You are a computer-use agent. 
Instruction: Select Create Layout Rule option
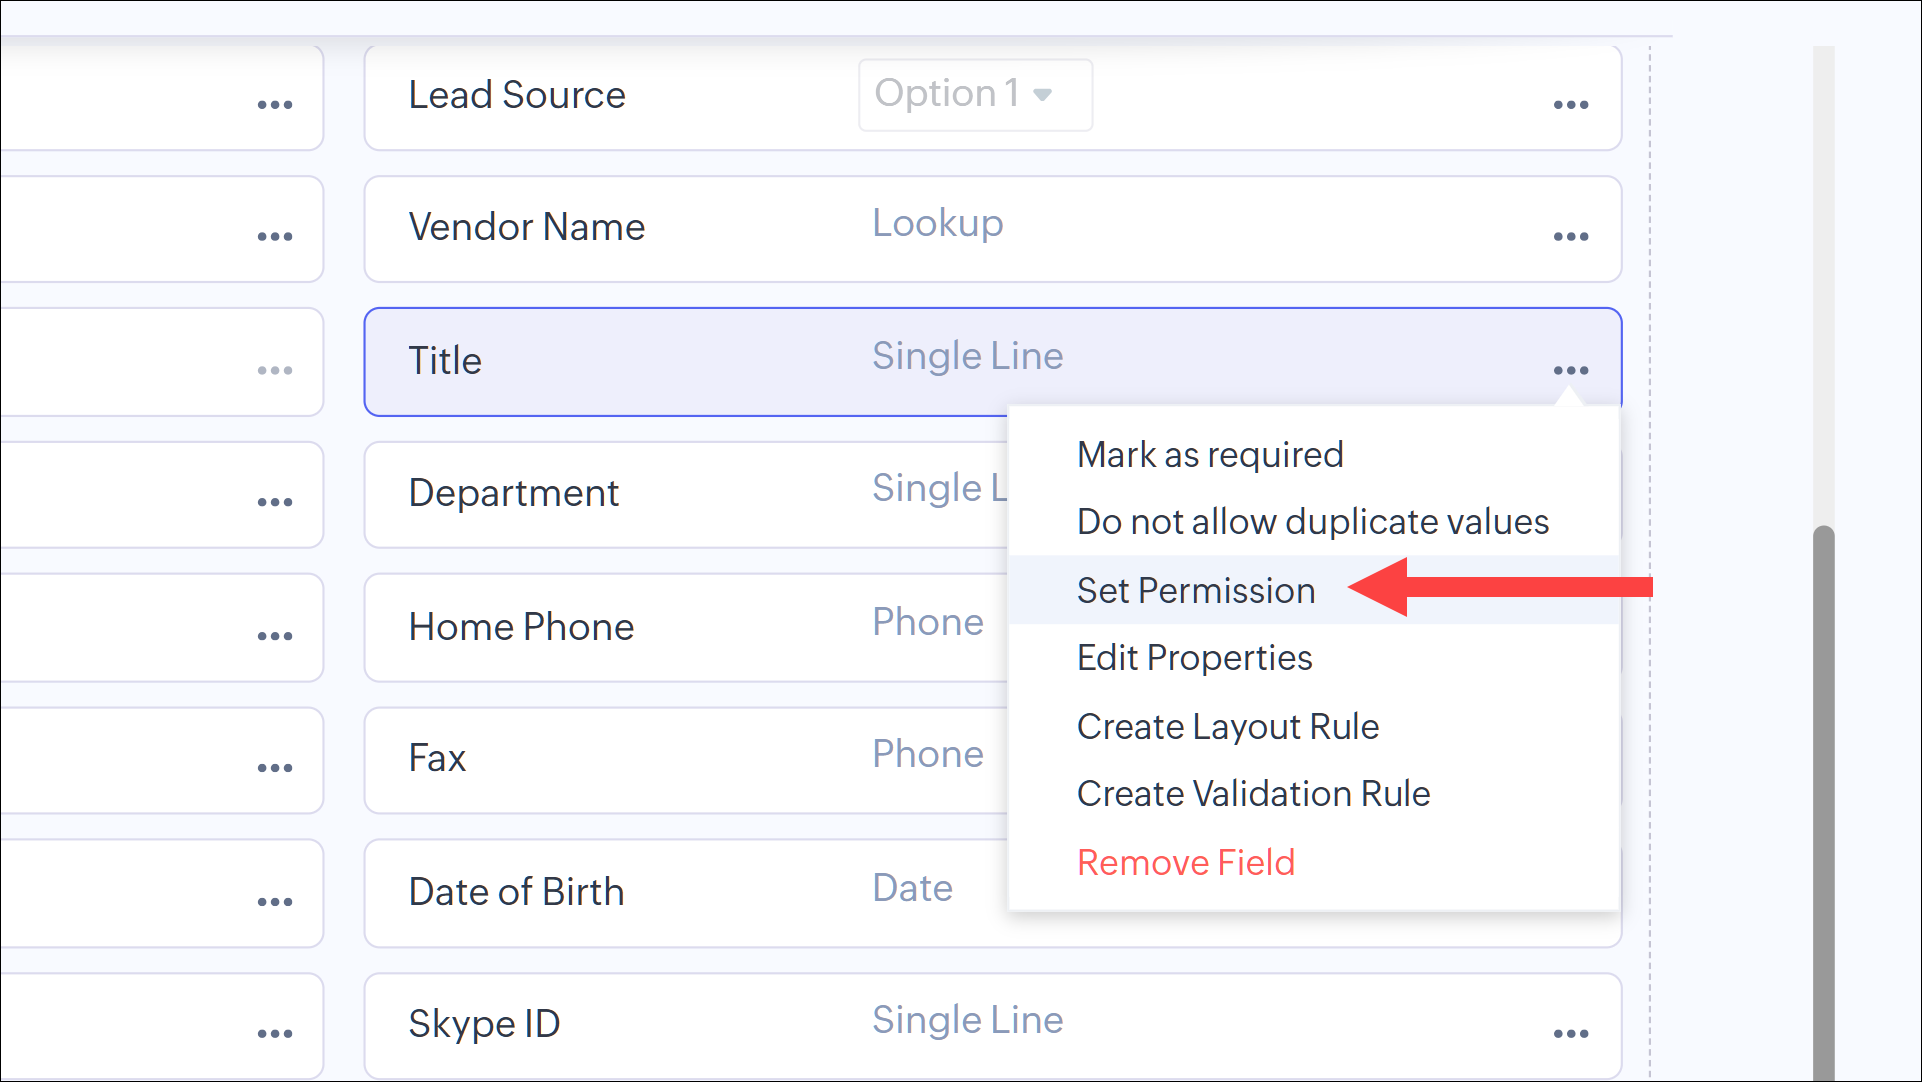(x=1227, y=727)
